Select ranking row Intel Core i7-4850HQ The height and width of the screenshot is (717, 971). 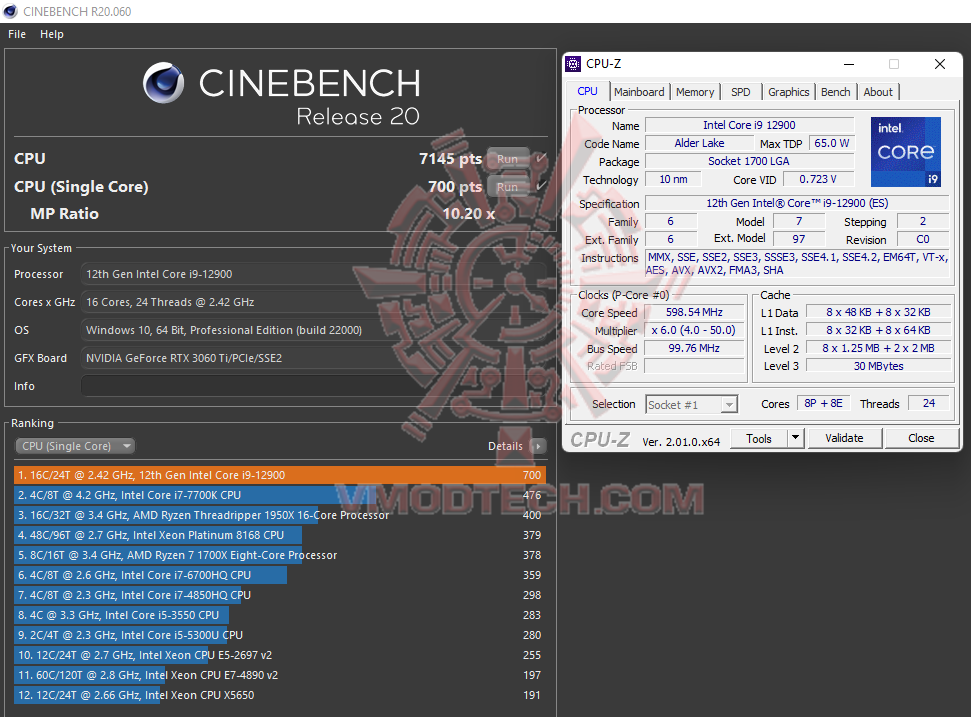(280, 595)
